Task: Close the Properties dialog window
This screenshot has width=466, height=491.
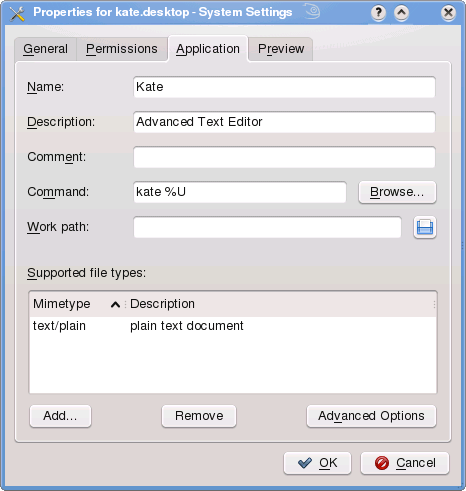Action: pos(448,13)
